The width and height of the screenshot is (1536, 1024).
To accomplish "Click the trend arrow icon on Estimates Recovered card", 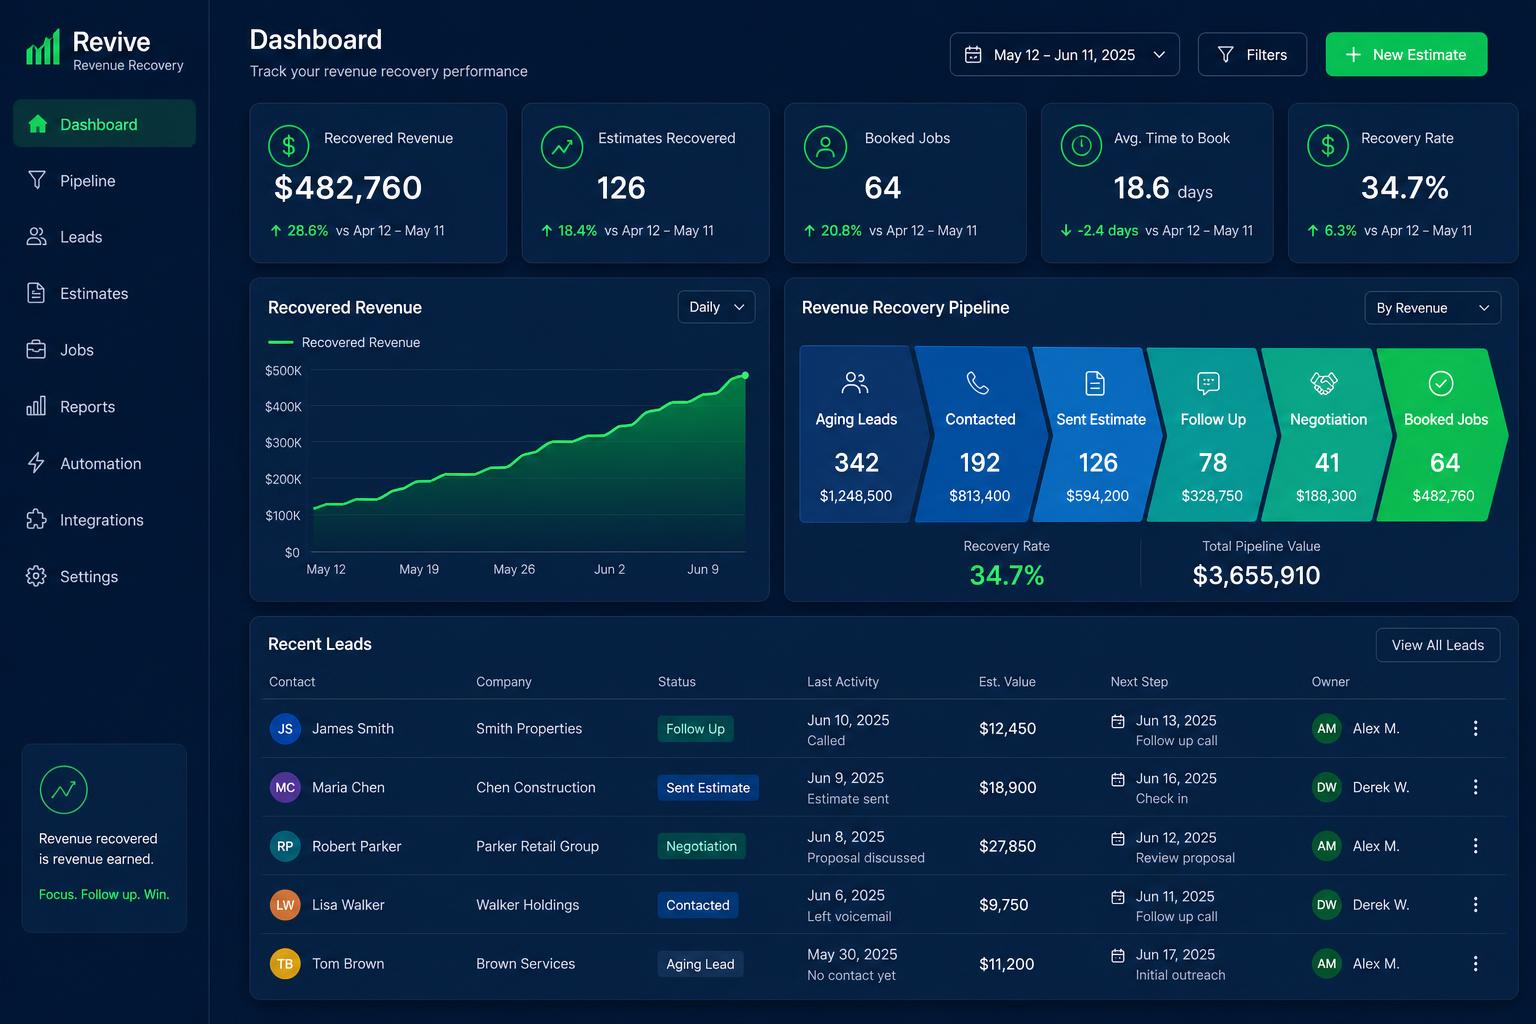I will (562, 147).
